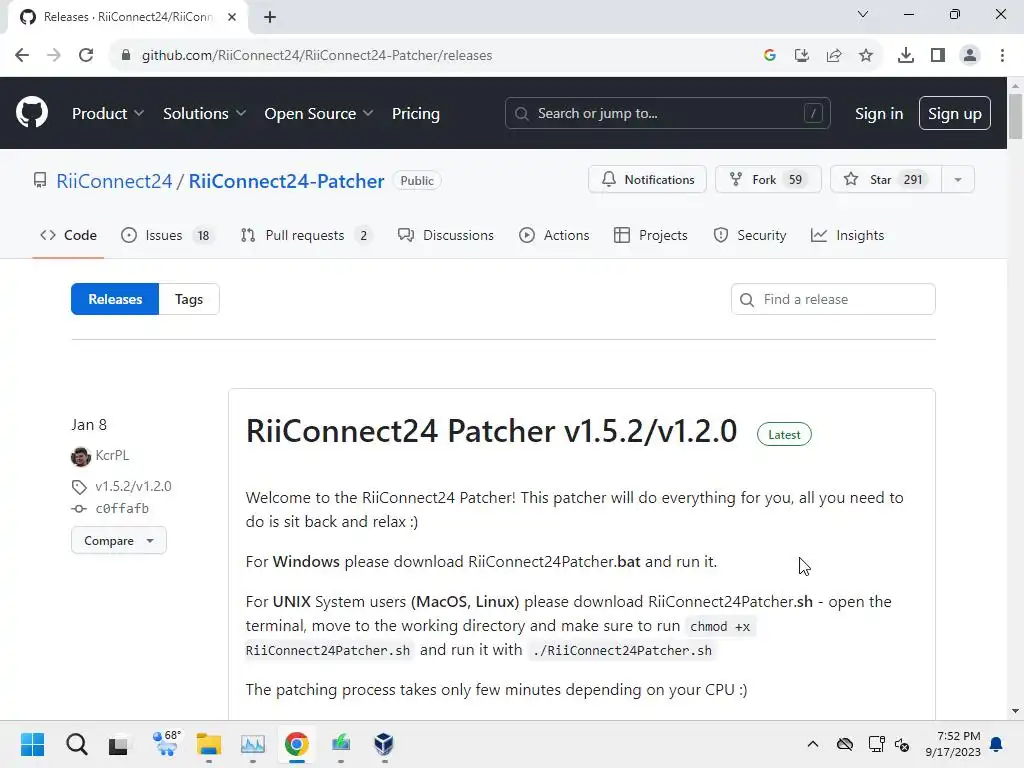
Task: Open the weather widget showing 68°
Action: point(166,744)
